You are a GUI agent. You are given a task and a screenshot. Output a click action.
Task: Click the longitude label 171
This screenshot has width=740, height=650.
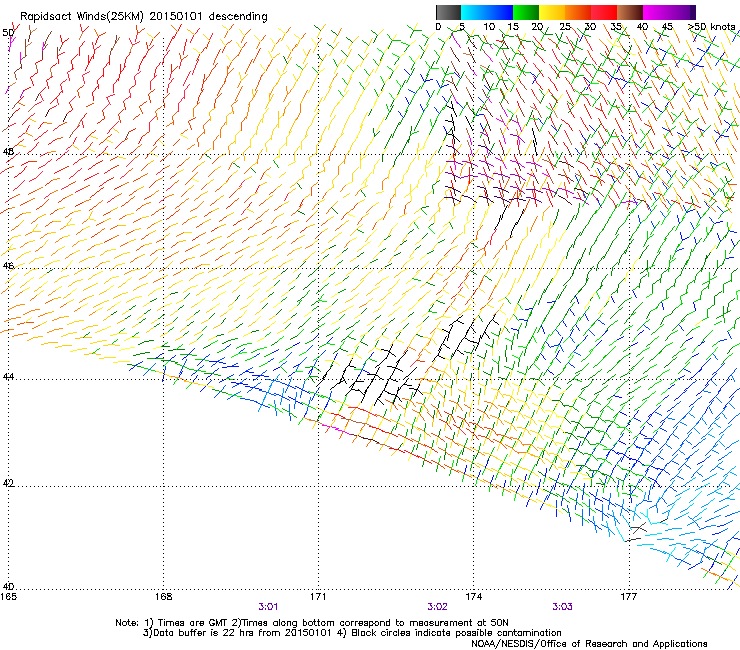pyautogui.click(x=318, y=597)
